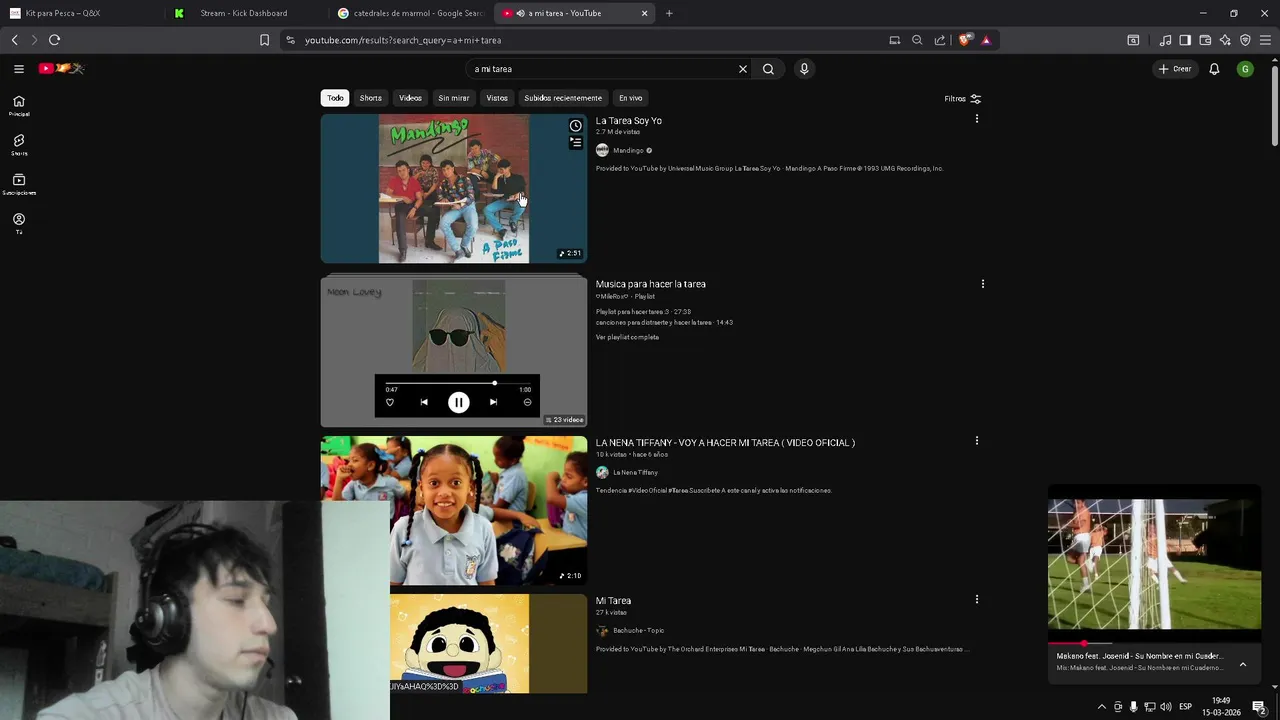Select the Vistos filter chip
Screen dimensions: 1280x720
[x=497, y=98]
